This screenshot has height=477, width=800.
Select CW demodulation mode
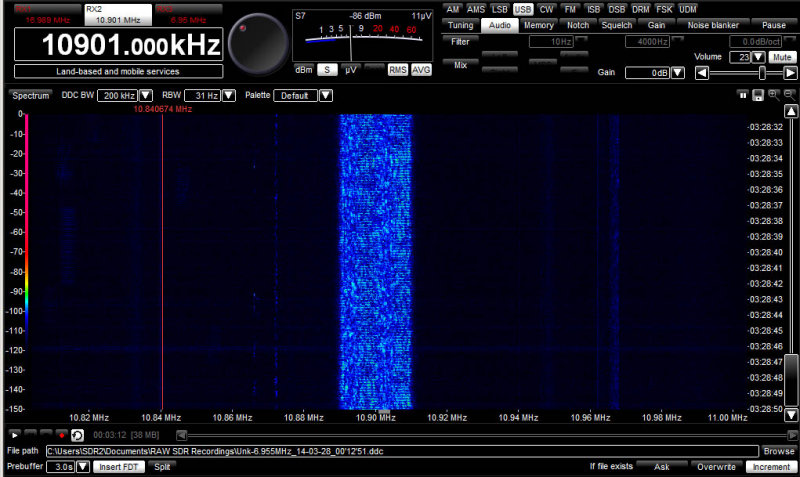point(546,9)
